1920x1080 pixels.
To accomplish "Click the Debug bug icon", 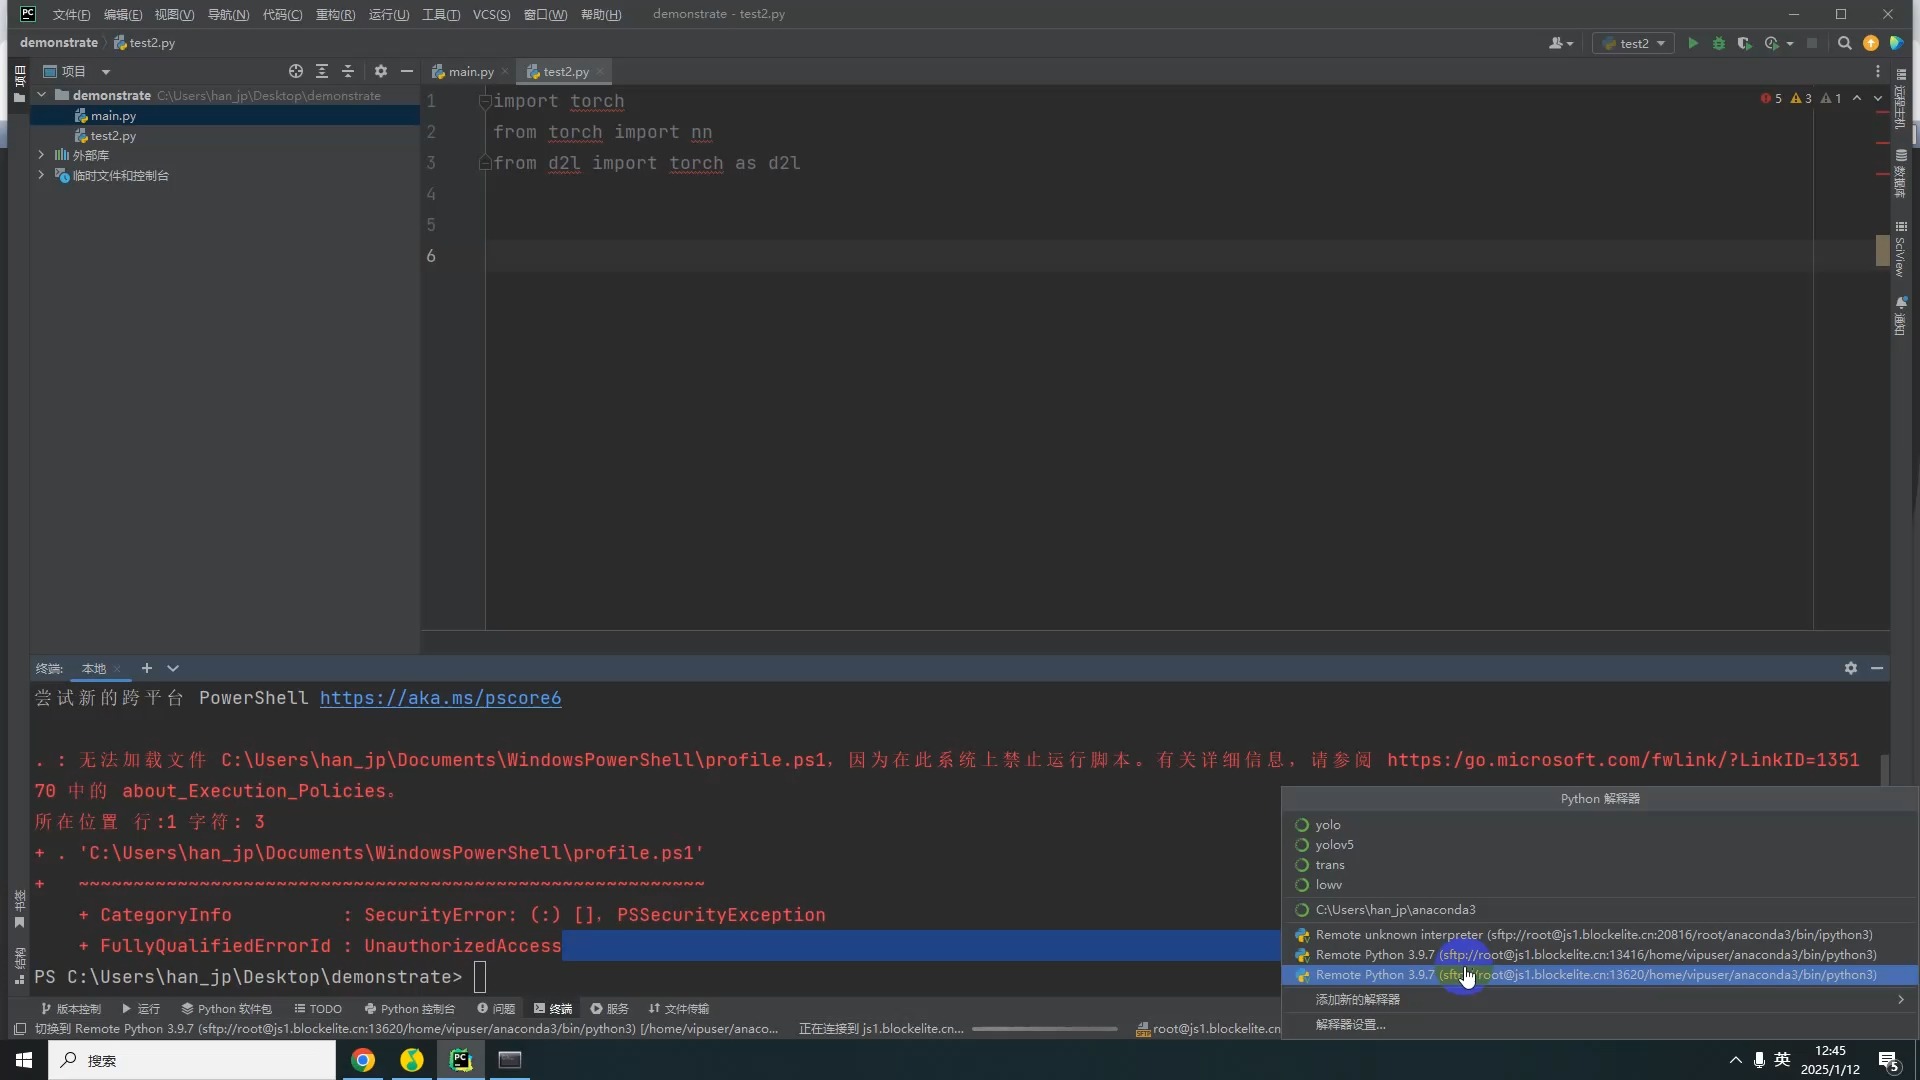I will click(1719, 43).
